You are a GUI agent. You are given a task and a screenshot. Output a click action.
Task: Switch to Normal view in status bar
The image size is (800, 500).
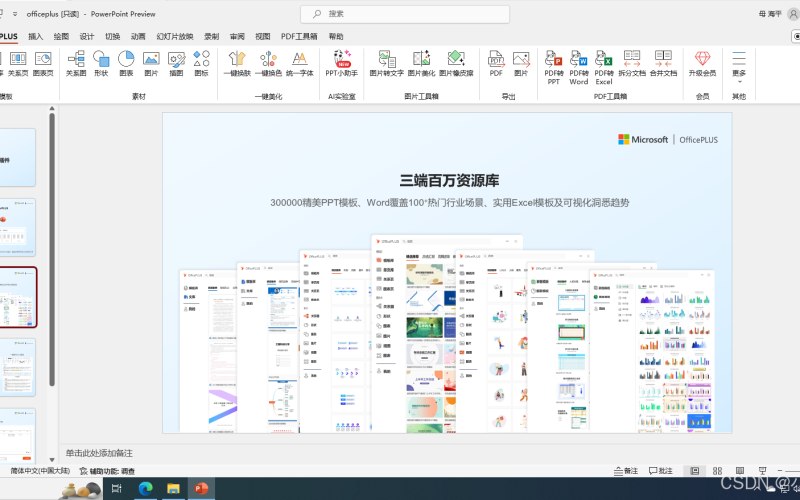694,471
